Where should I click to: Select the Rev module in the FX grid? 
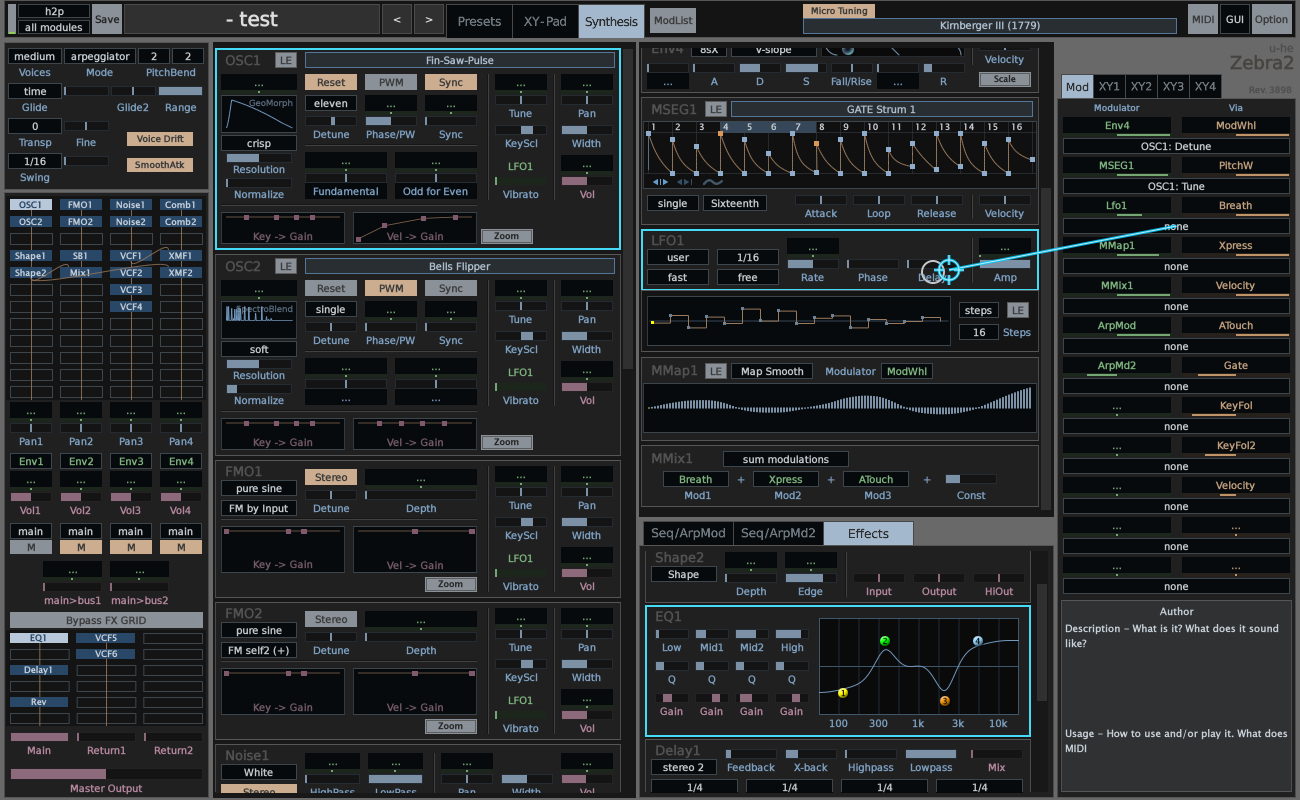pos(39,702)
